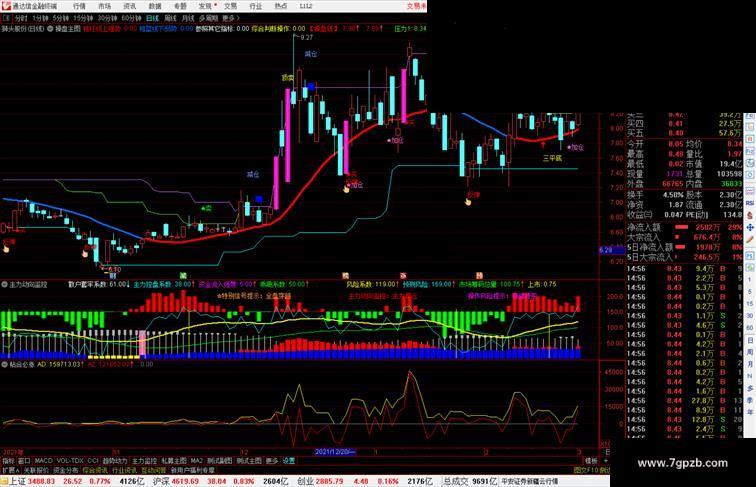Screen dimensions: 756x487
Task: Open the 行业 menu
Action: (256, 6)
